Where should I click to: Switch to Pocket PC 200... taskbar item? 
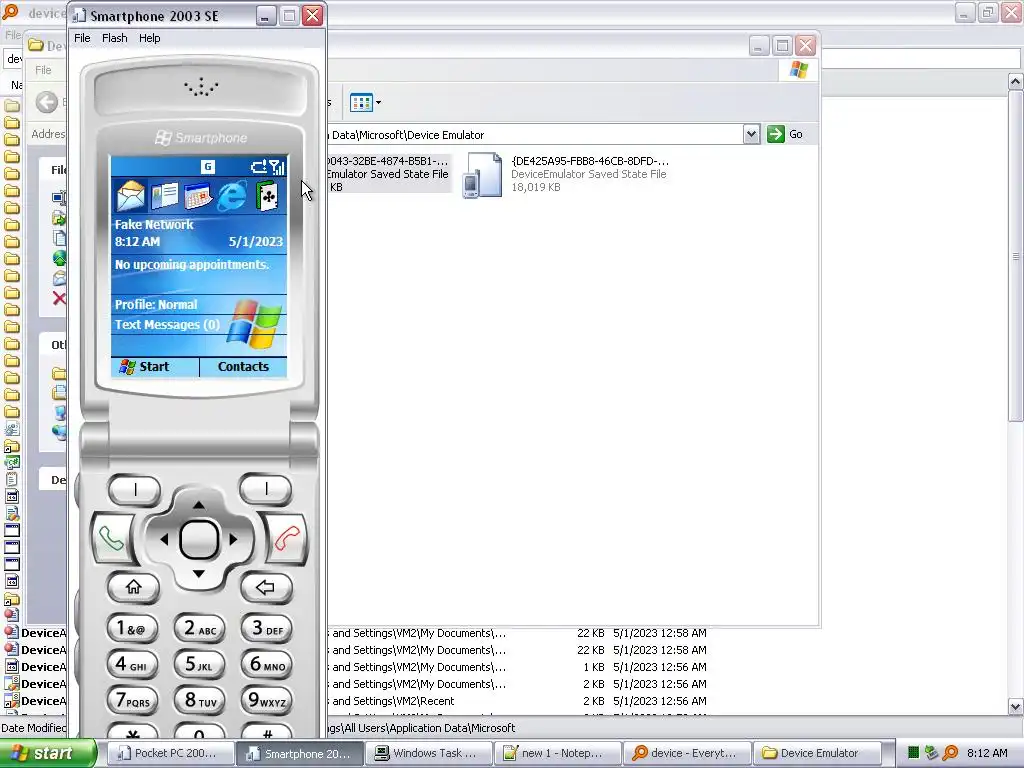pos(169,753)
